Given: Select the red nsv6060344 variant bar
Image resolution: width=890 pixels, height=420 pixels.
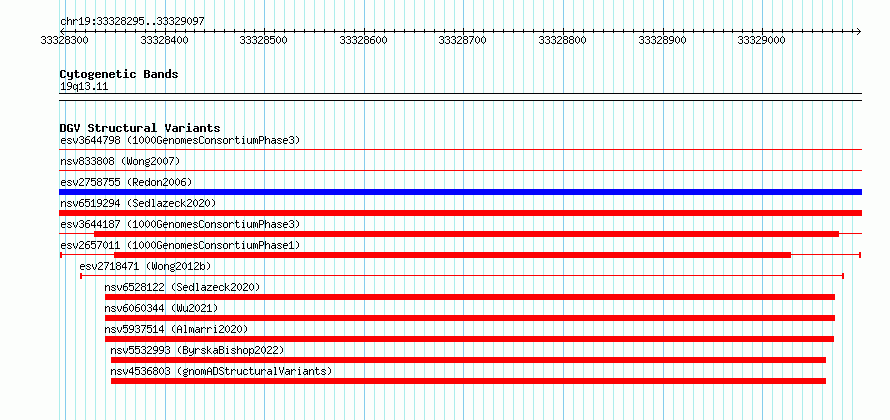Looking at the screenshot, I should tap(469, 318).
